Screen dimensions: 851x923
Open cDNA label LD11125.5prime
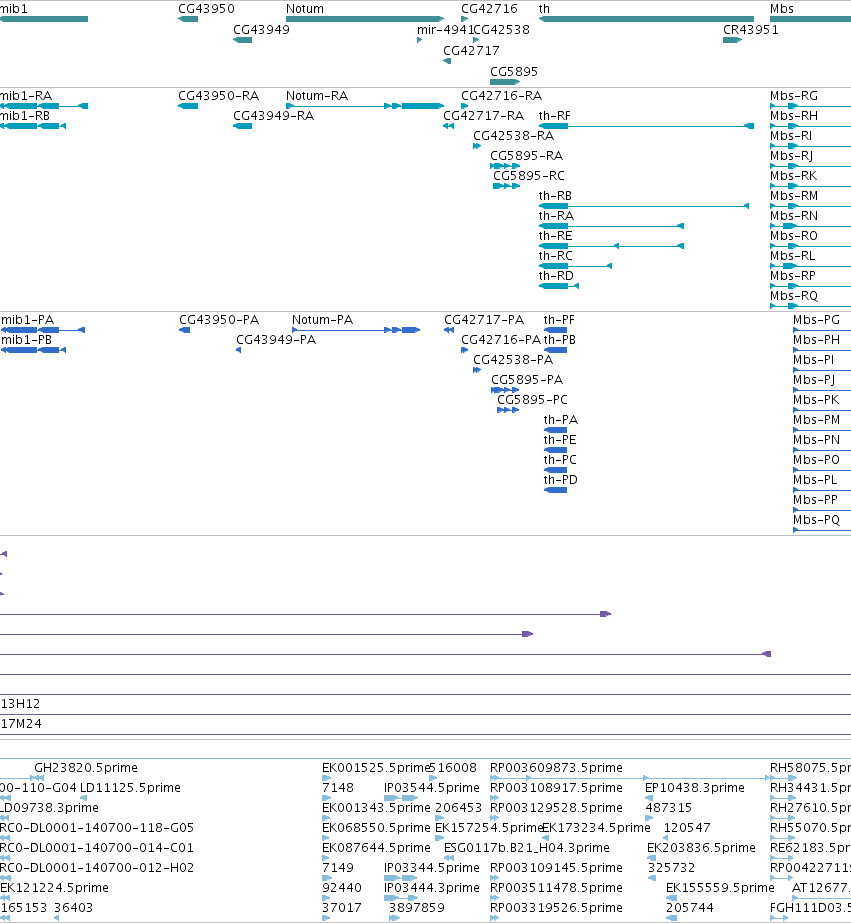coord(130,788)
